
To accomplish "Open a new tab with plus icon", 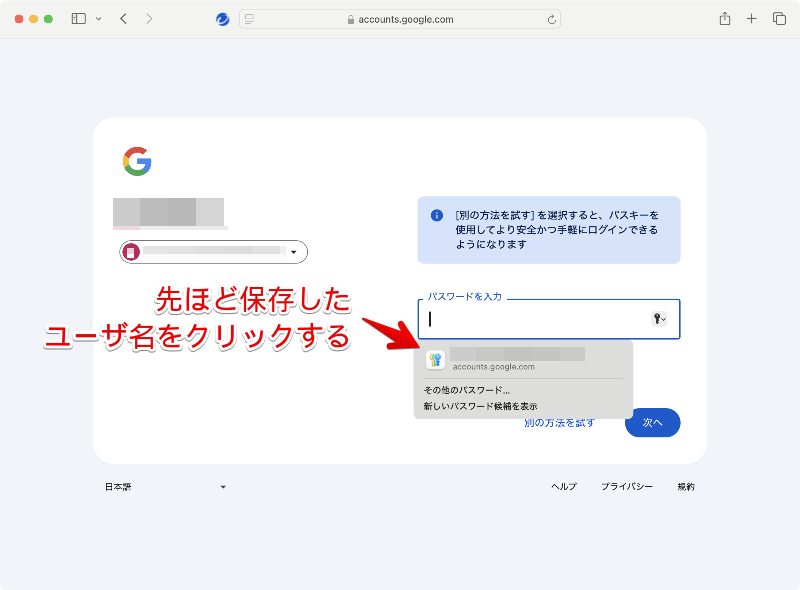I will (x=752, y=19).
